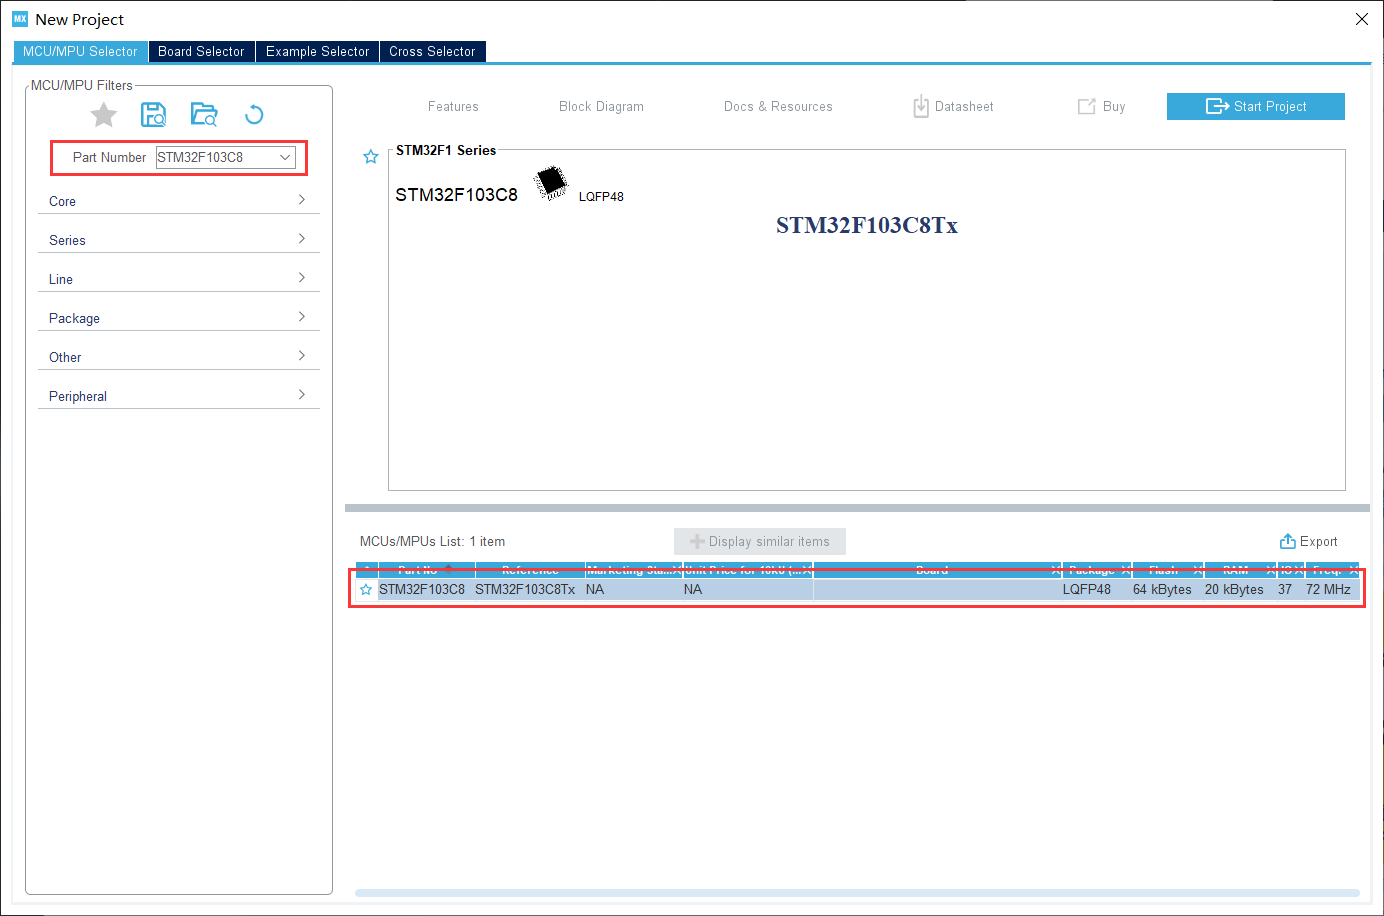Click Display similar items button

pos(760,541)
